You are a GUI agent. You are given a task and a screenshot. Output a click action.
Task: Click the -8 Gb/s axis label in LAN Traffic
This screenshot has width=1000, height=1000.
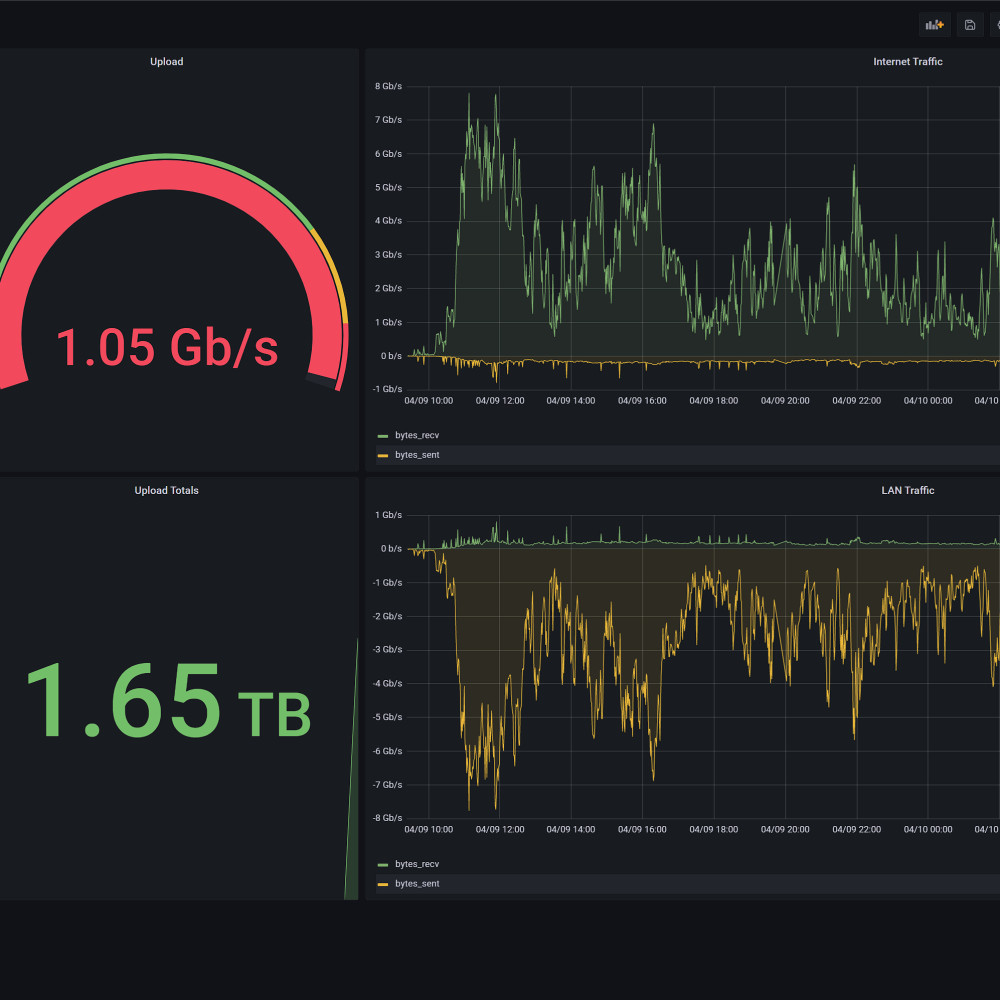click(388, 818)
